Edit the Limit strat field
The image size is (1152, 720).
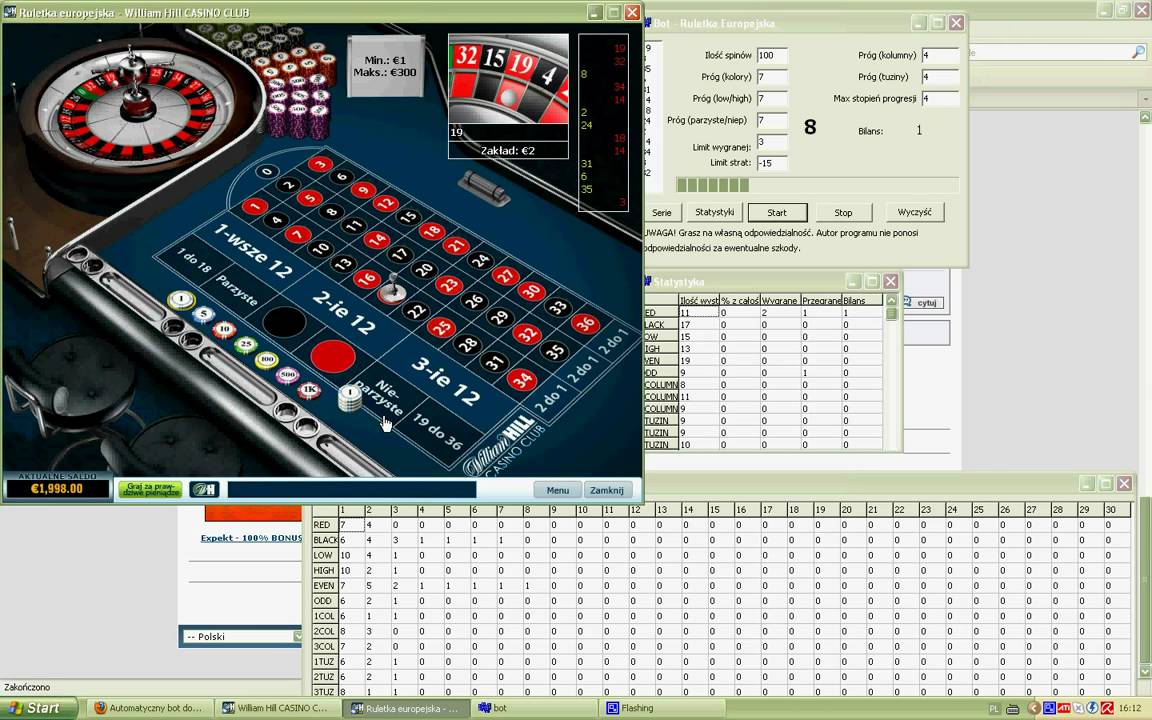772,163
